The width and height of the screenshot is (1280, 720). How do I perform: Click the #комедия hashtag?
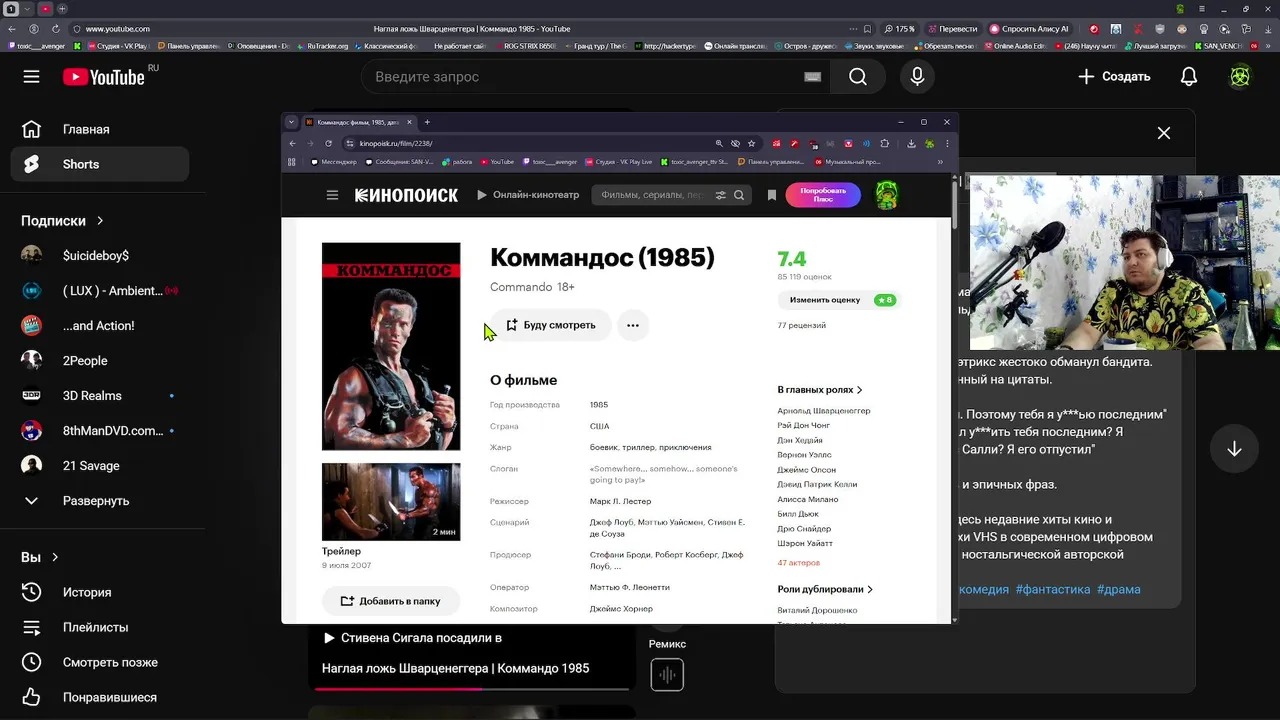pos(984,589)
